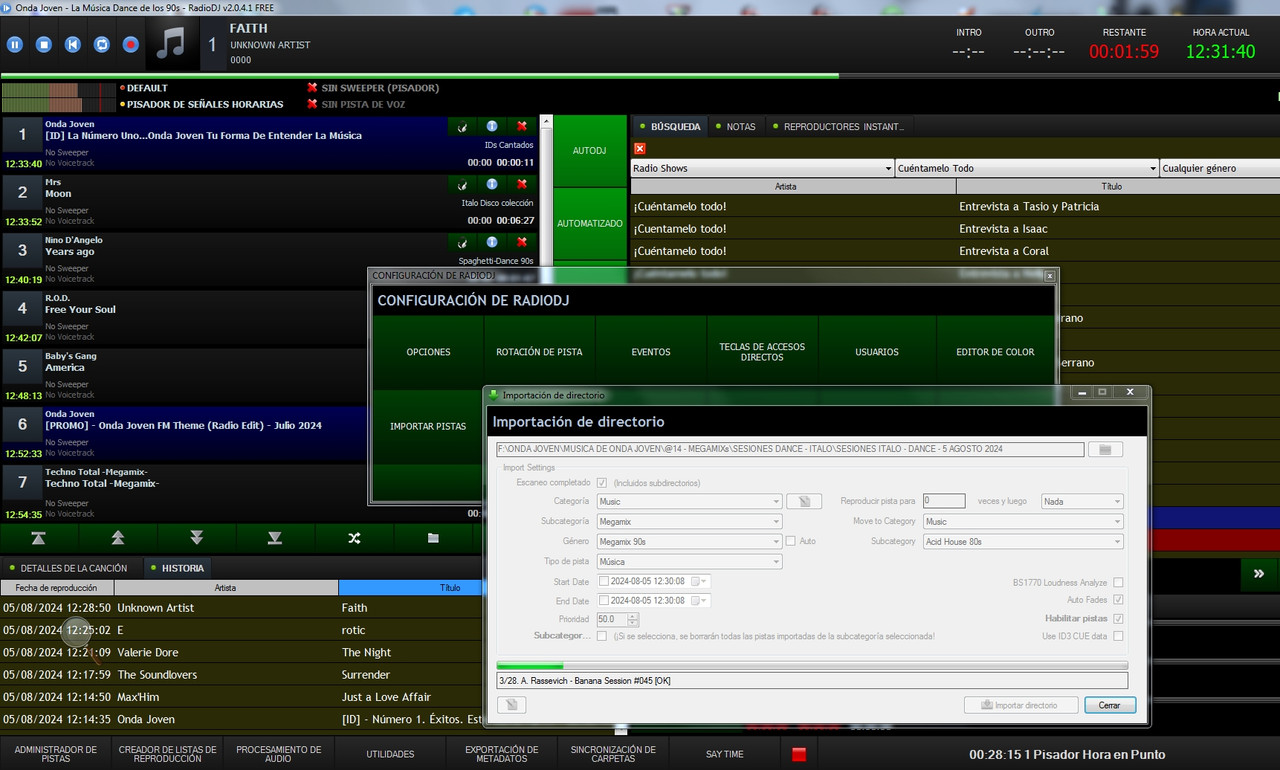
Task: Click bottom-left icon button in import dialog
Action: pyautogui.click(x=511, y=705)
